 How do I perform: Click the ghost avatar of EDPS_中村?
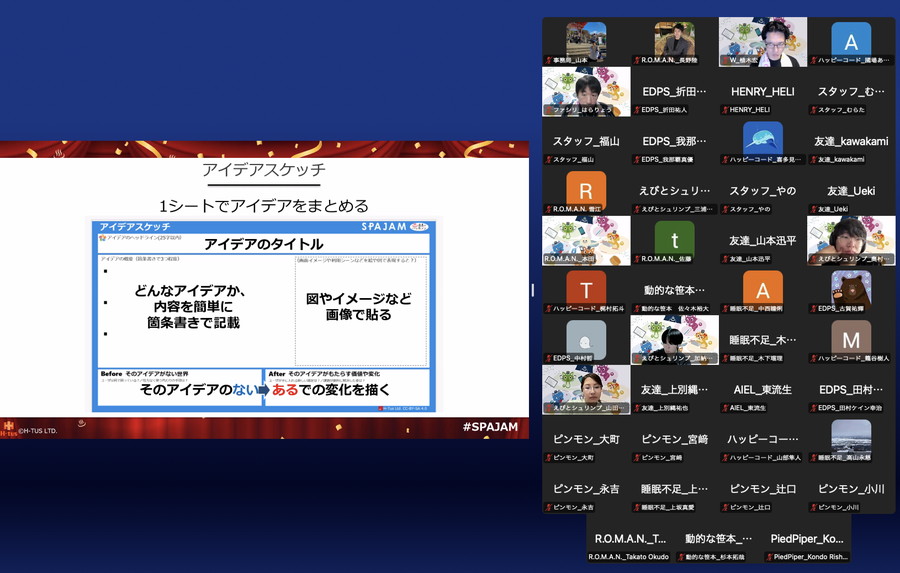[586, 337]
